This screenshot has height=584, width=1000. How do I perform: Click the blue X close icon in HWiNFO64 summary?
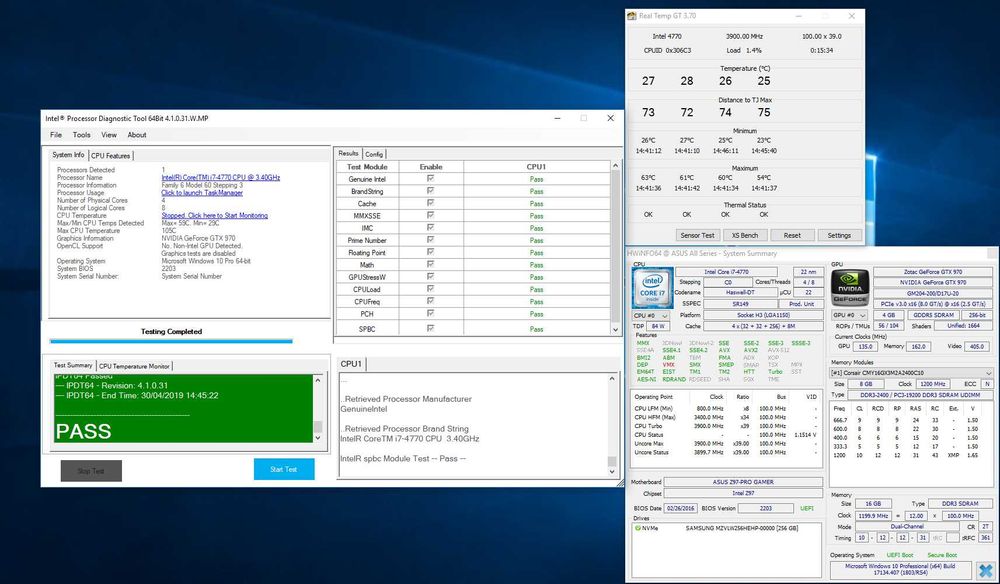click(x=985, y=571)
